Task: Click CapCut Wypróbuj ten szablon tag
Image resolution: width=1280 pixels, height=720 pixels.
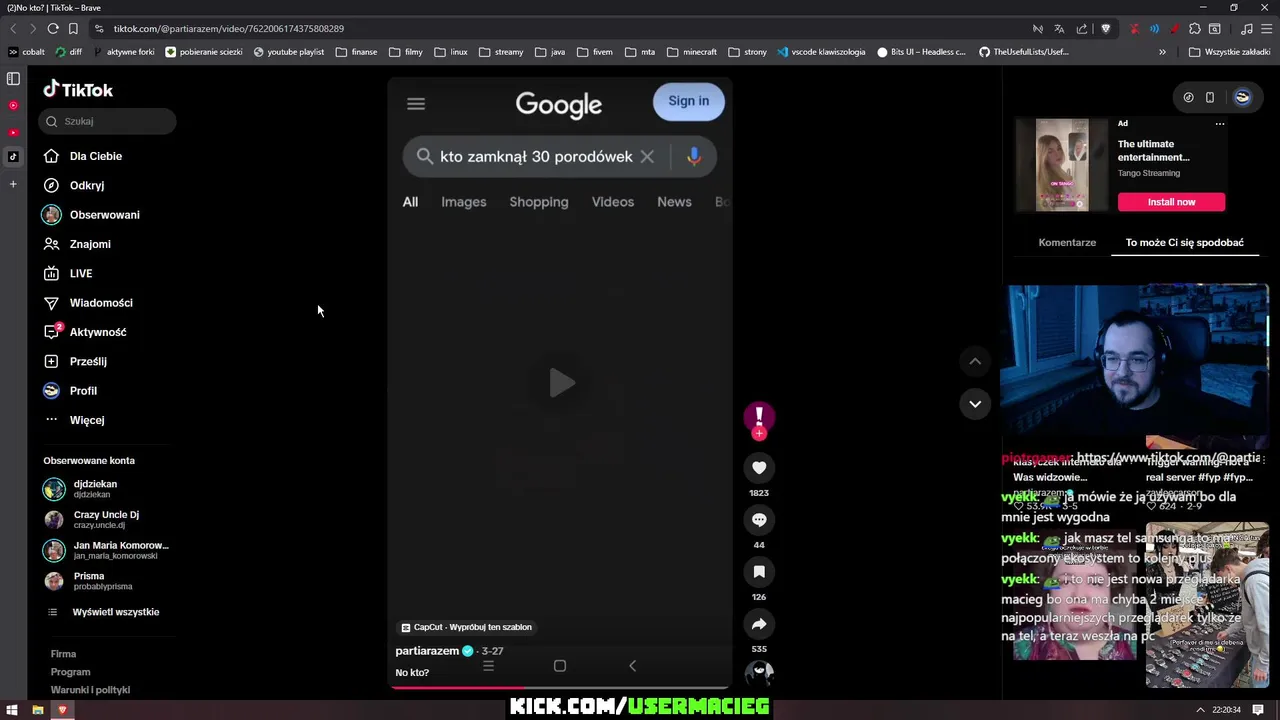Action: point(466,627)
